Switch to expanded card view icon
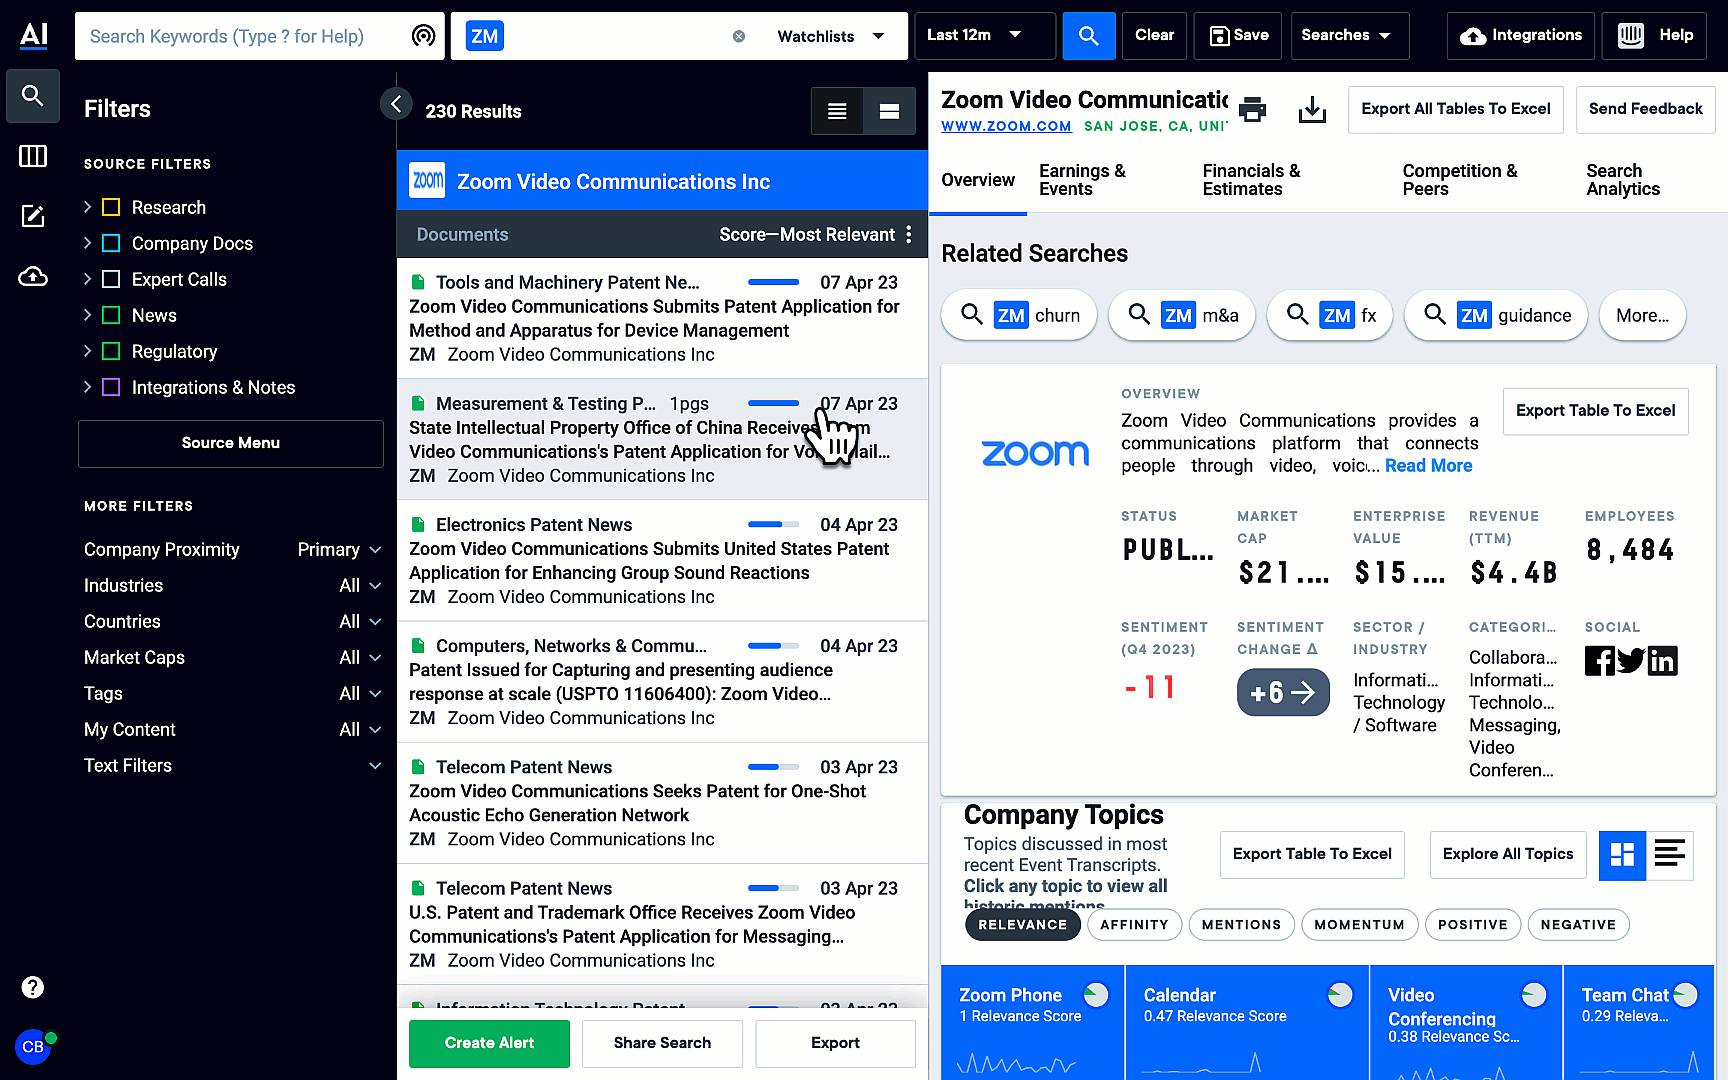 click(890, 111)
